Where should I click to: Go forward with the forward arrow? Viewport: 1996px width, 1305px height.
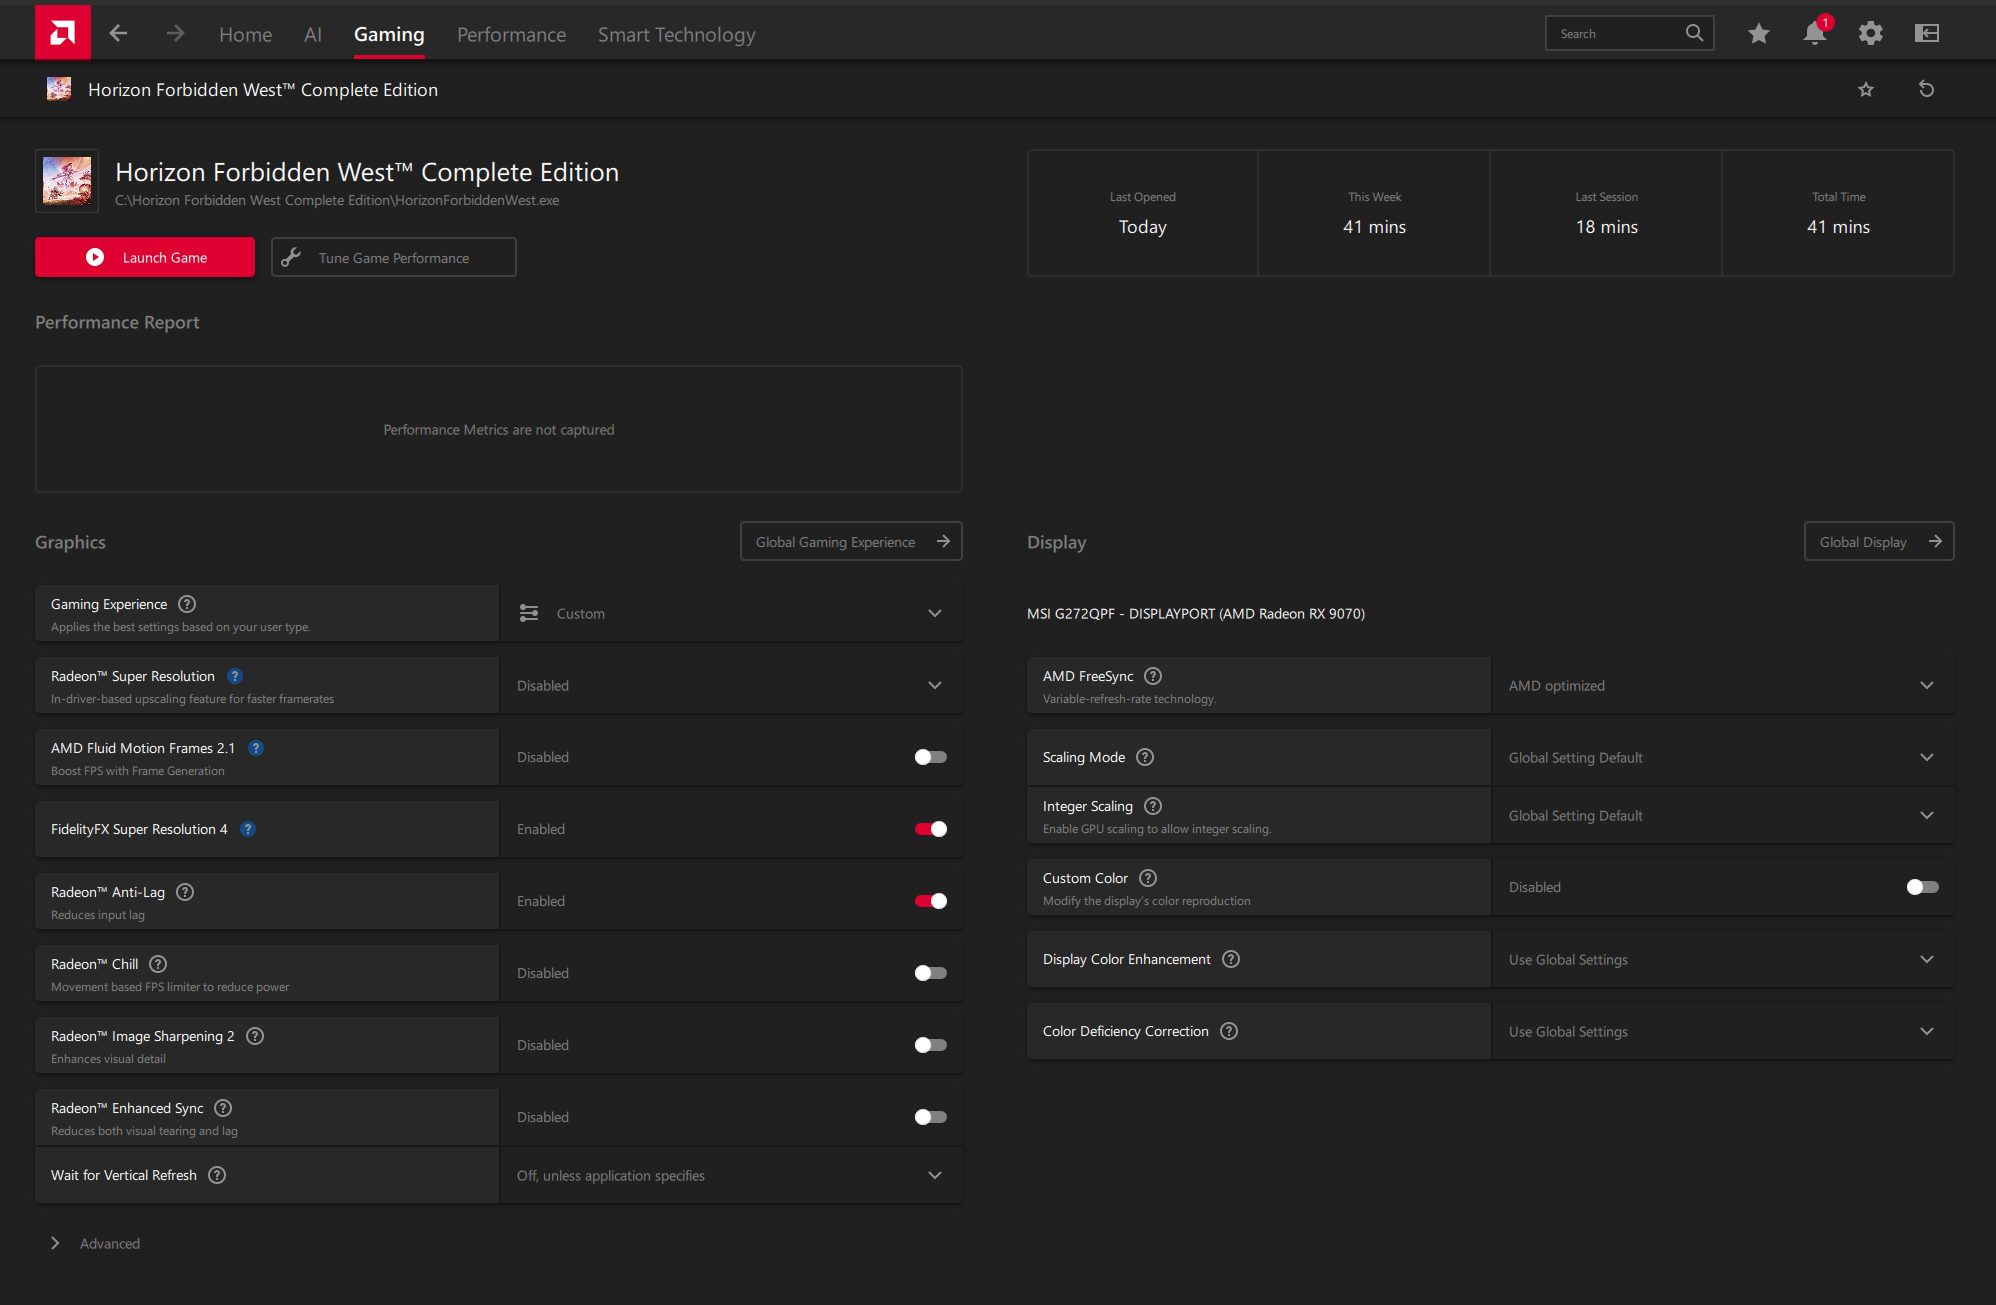pos(175,33)
